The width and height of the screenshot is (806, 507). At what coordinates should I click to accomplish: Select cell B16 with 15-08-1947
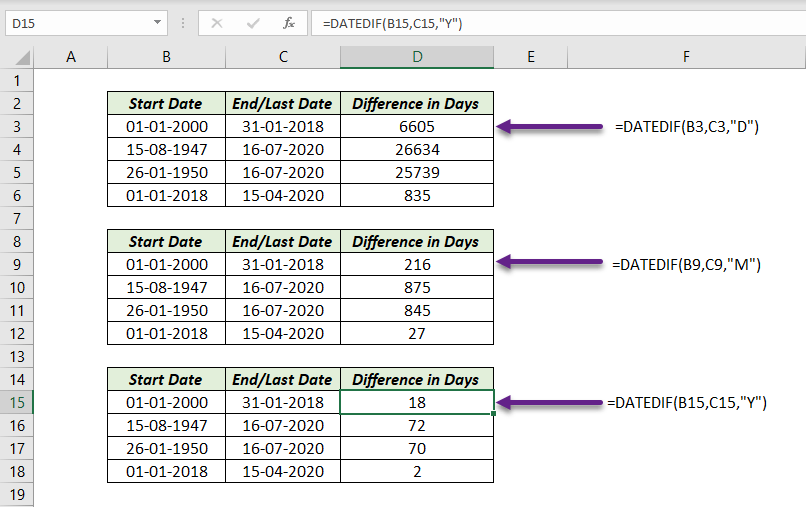(167, 425)
